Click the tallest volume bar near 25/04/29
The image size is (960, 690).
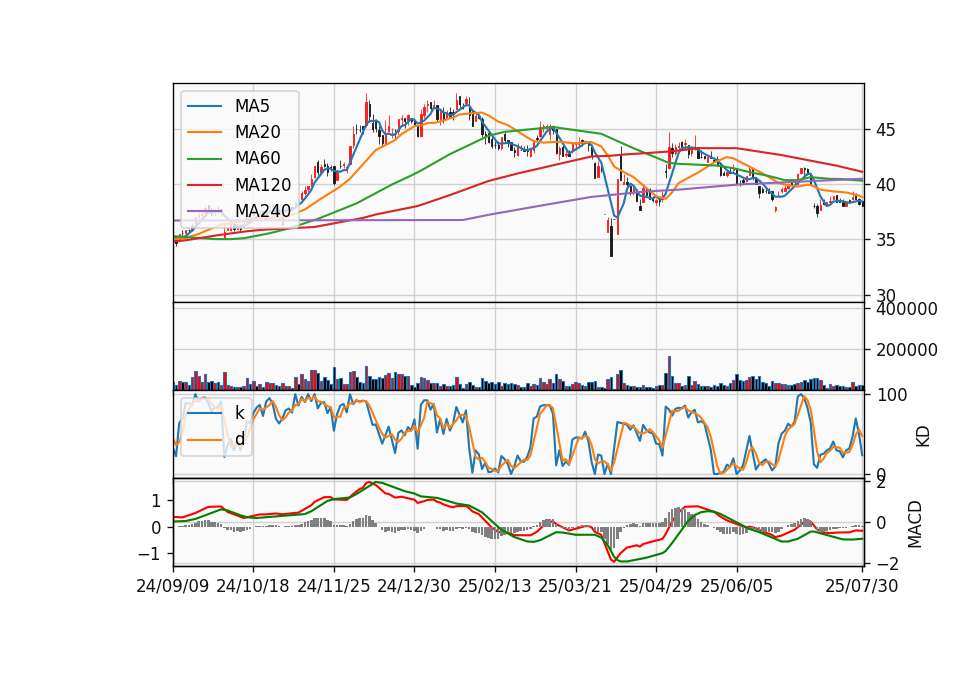[x=669, y=373]
